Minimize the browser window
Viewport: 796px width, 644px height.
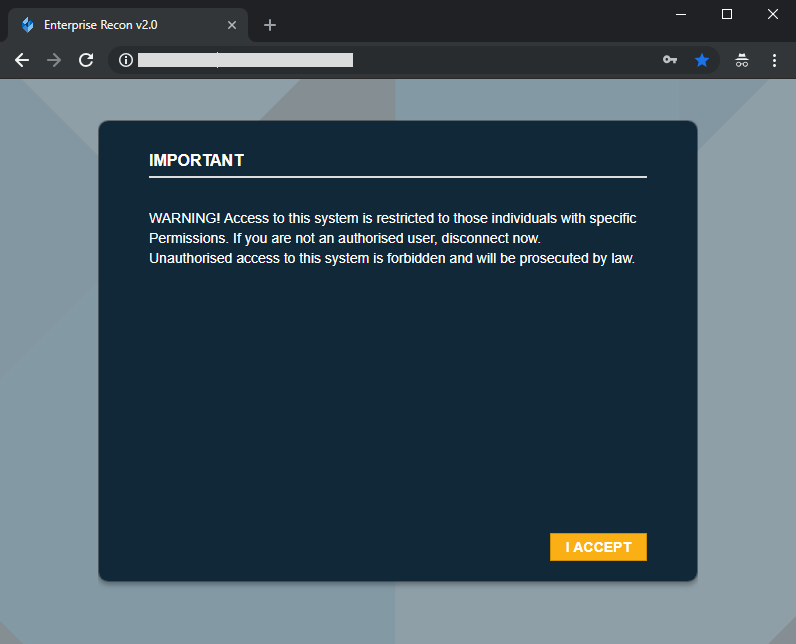681,14
